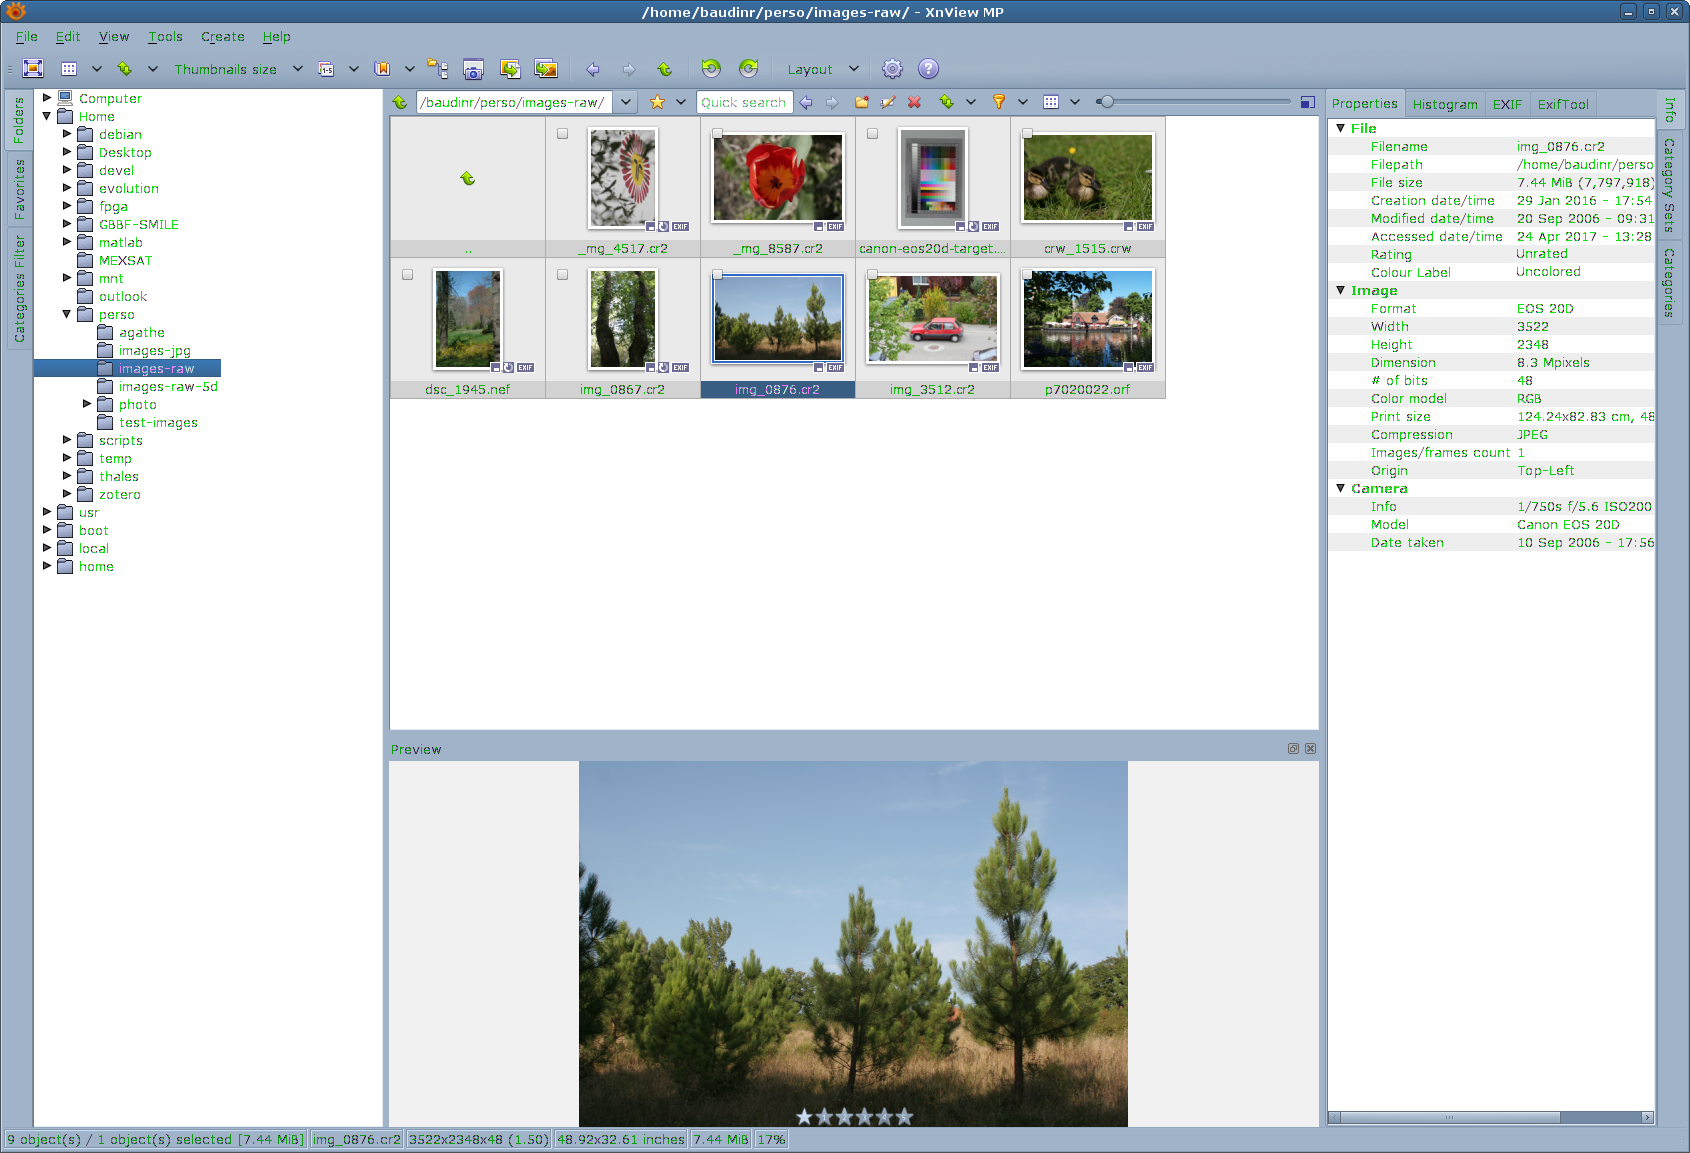
Task: Click the new folder icon in browser bar
Action: pyautogui.click(x=861, y=102)
